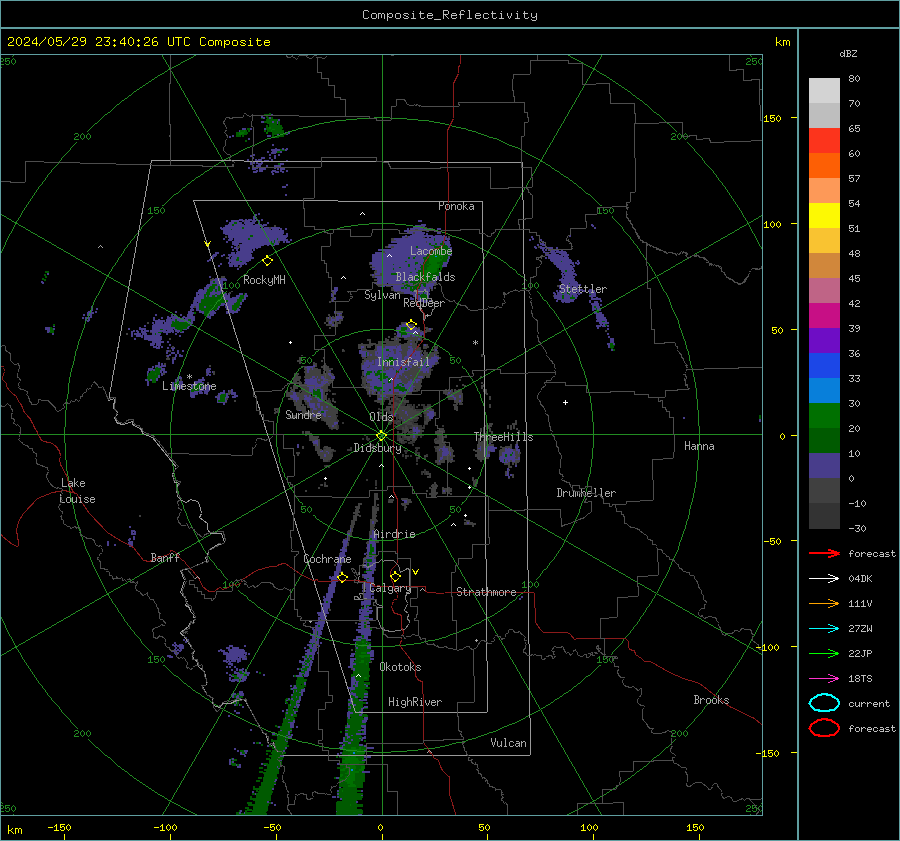900x841 pixels.
Task: Click the magenta 18TS arrow legend icon
Action: pos(824,679)
